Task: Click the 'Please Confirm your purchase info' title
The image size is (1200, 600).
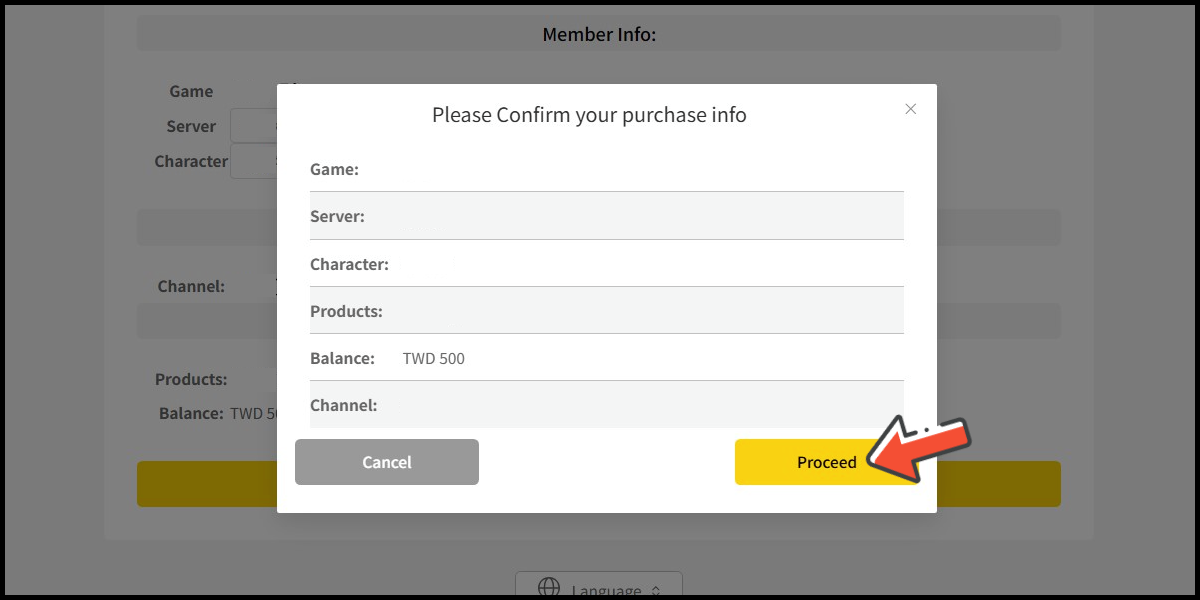Action: (x=589, y=115)
